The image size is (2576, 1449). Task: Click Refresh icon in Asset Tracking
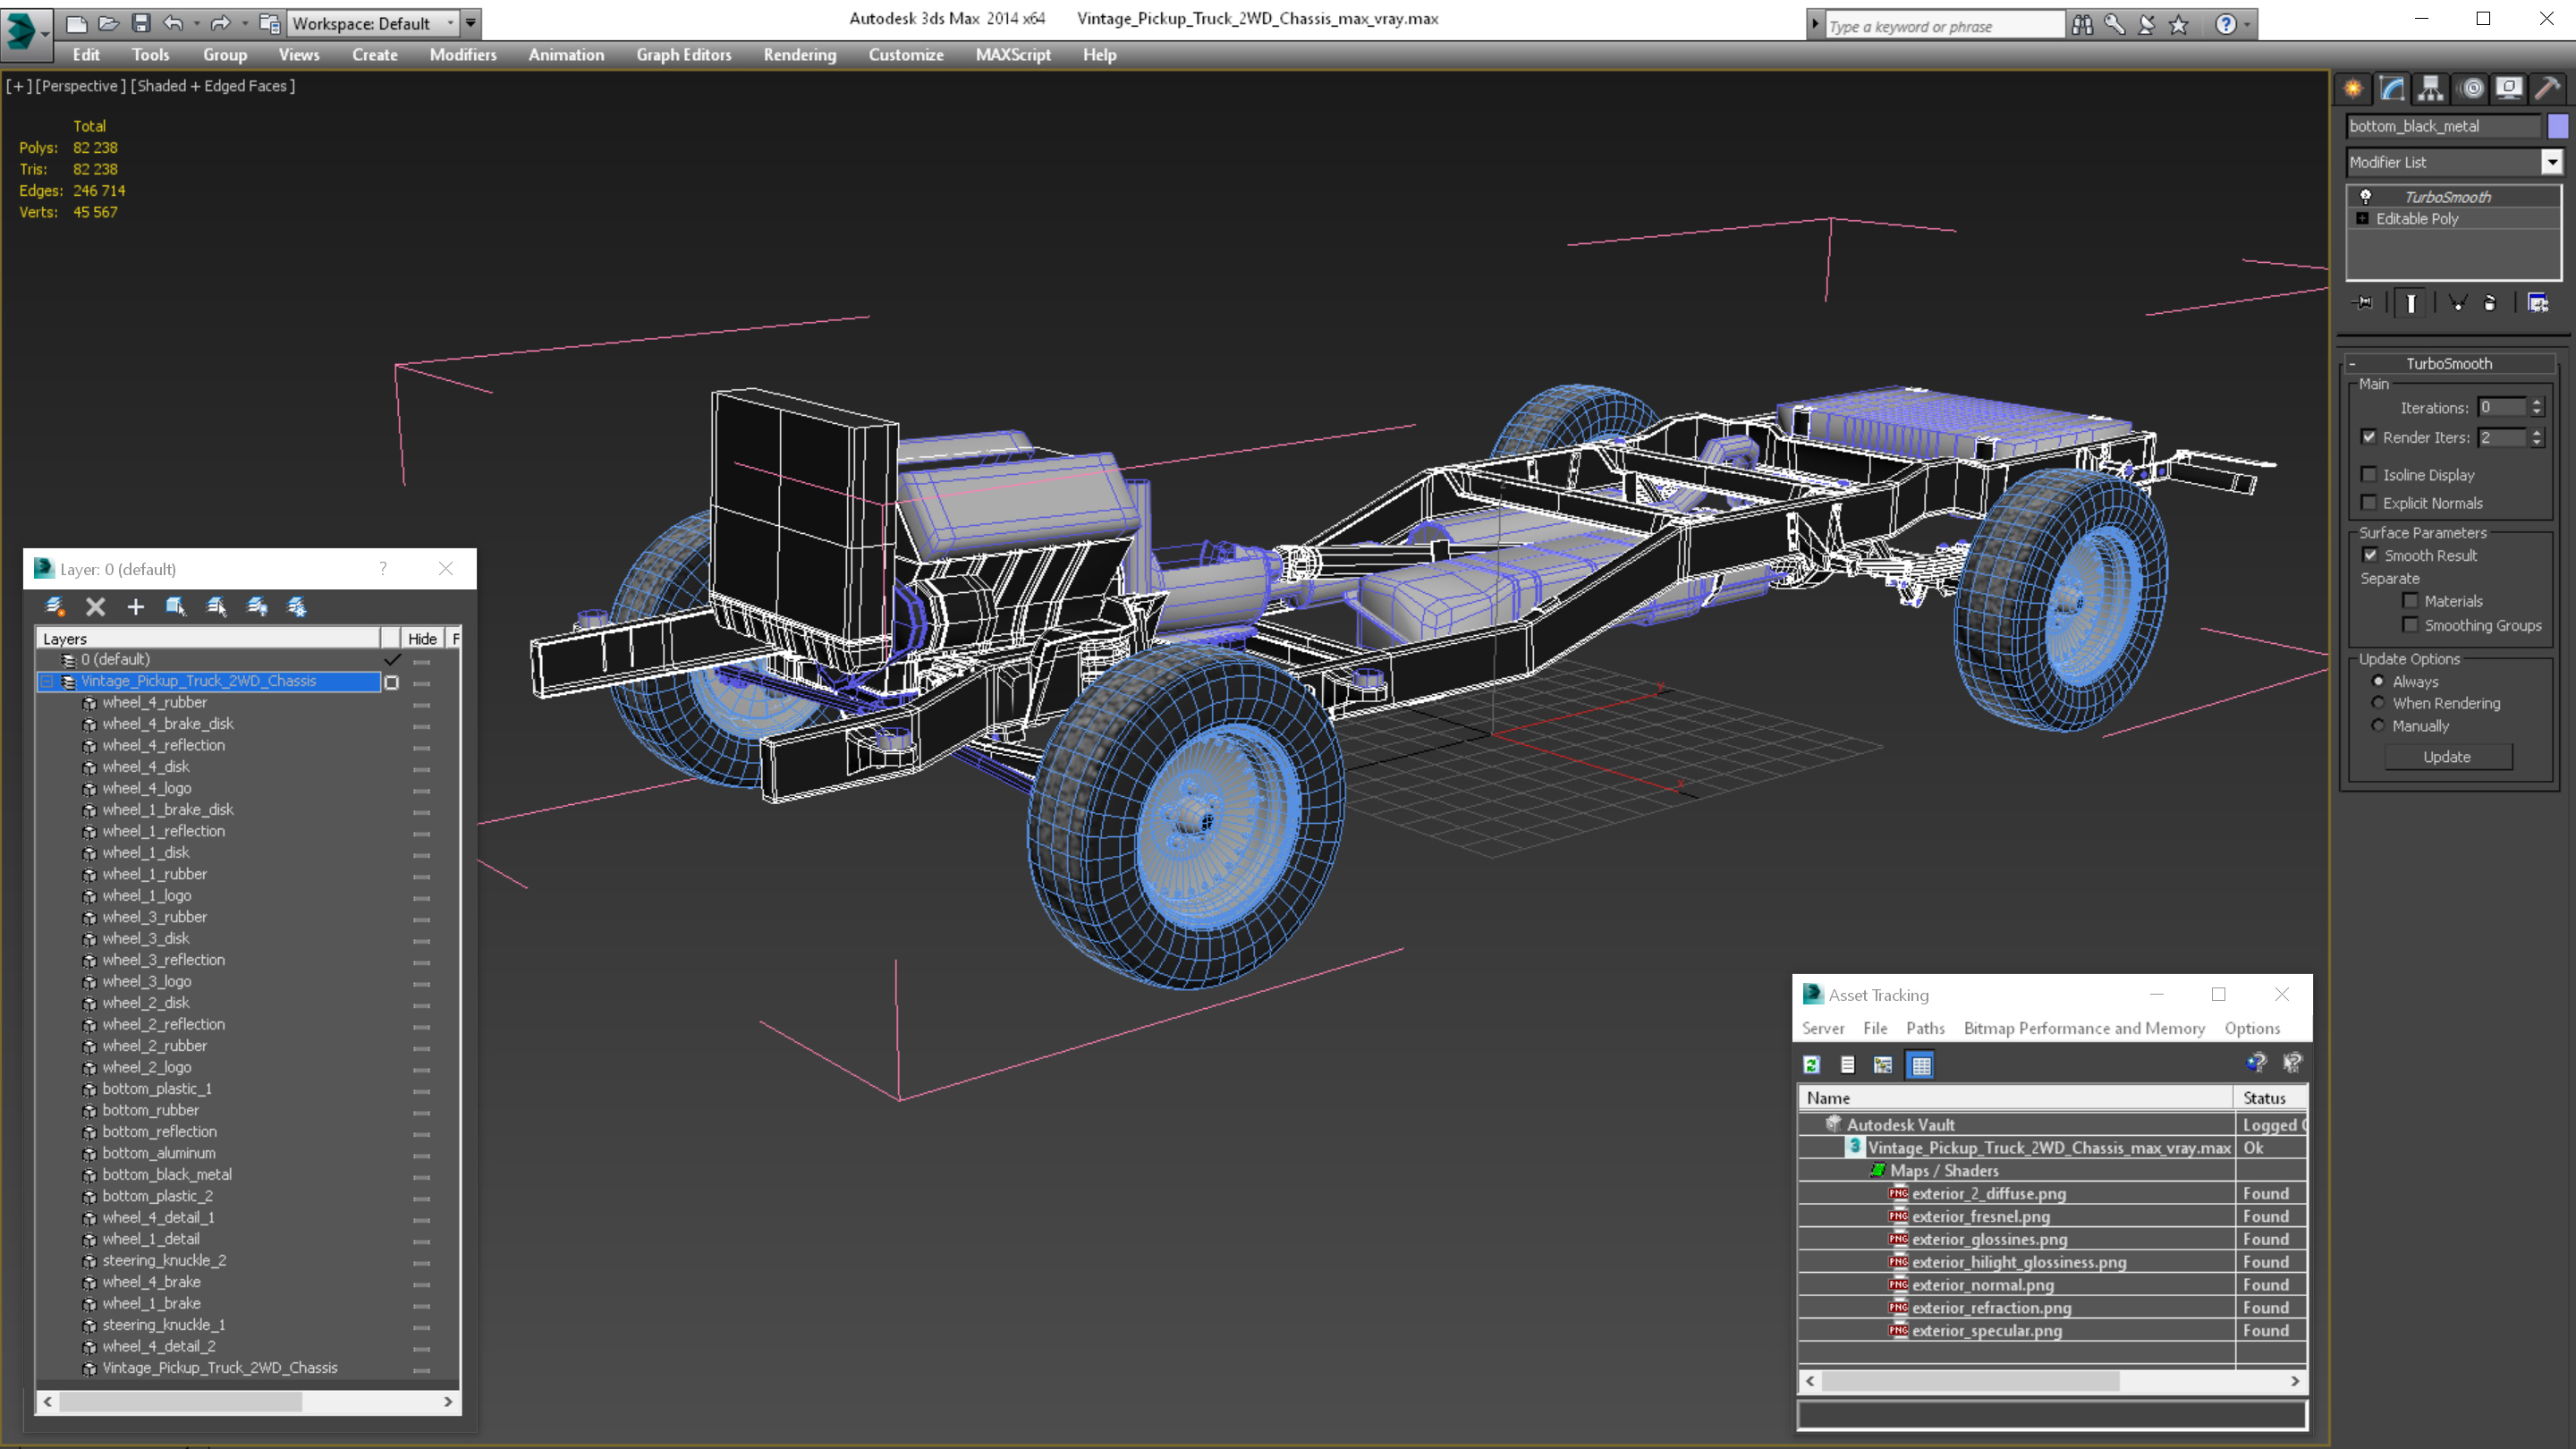(1811, 1065)
